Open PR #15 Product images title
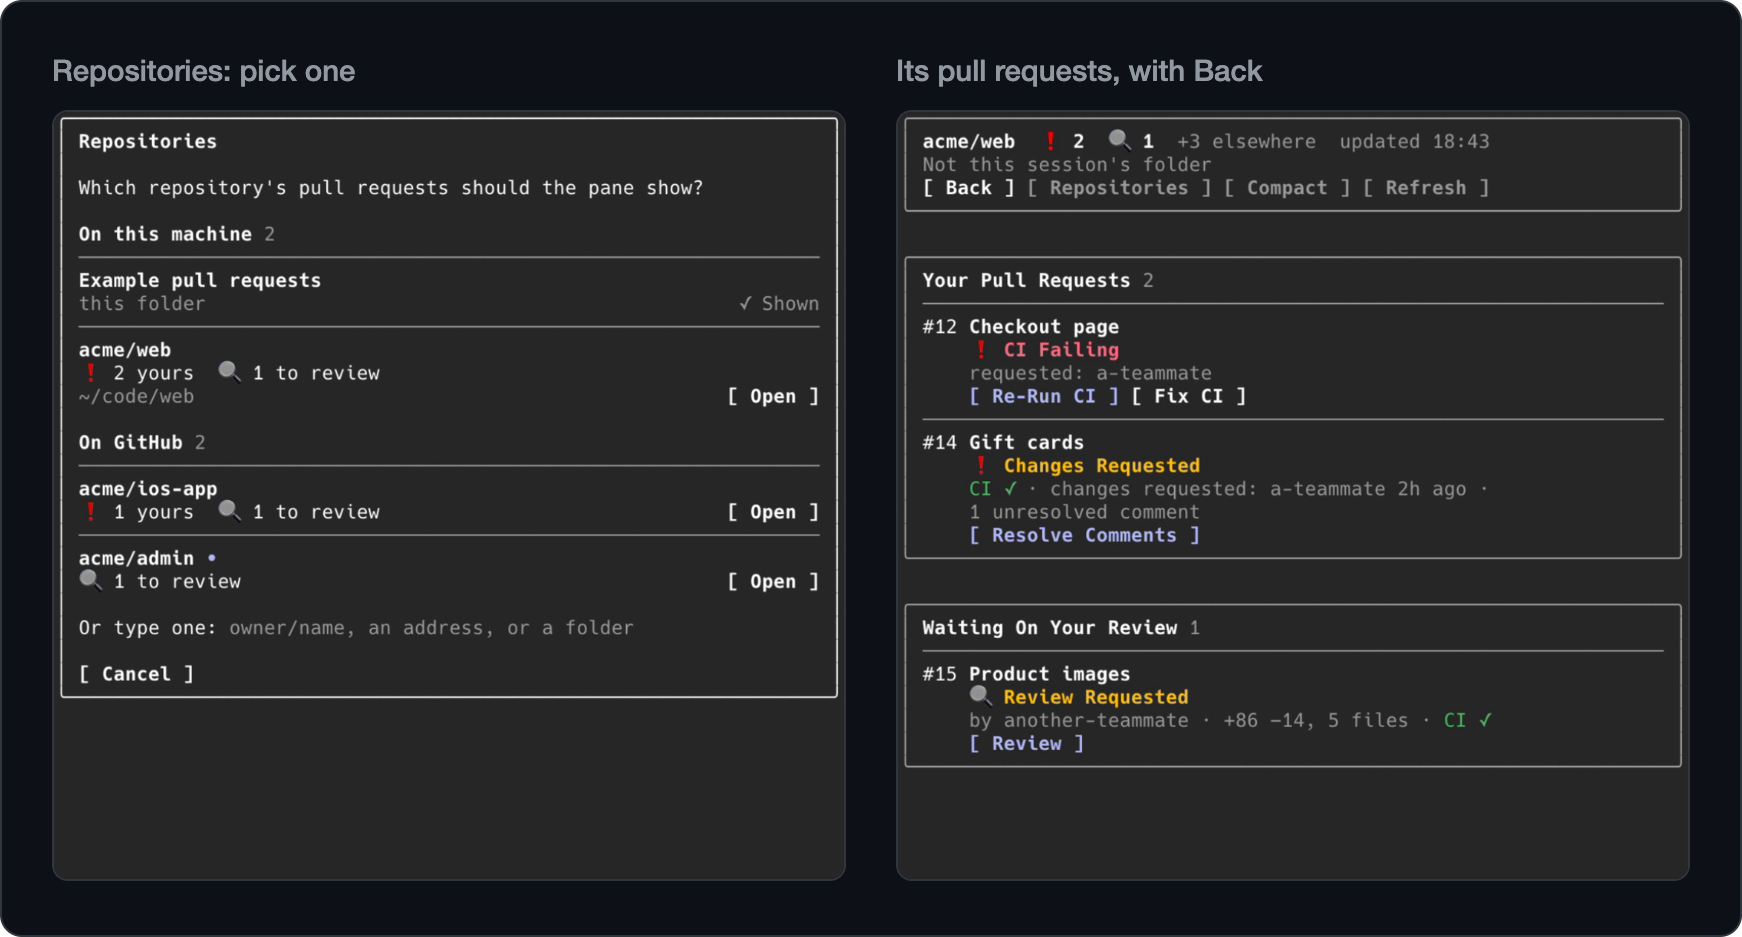Viewport: 1742px width, 937px height. click(x=1049, y=674)
